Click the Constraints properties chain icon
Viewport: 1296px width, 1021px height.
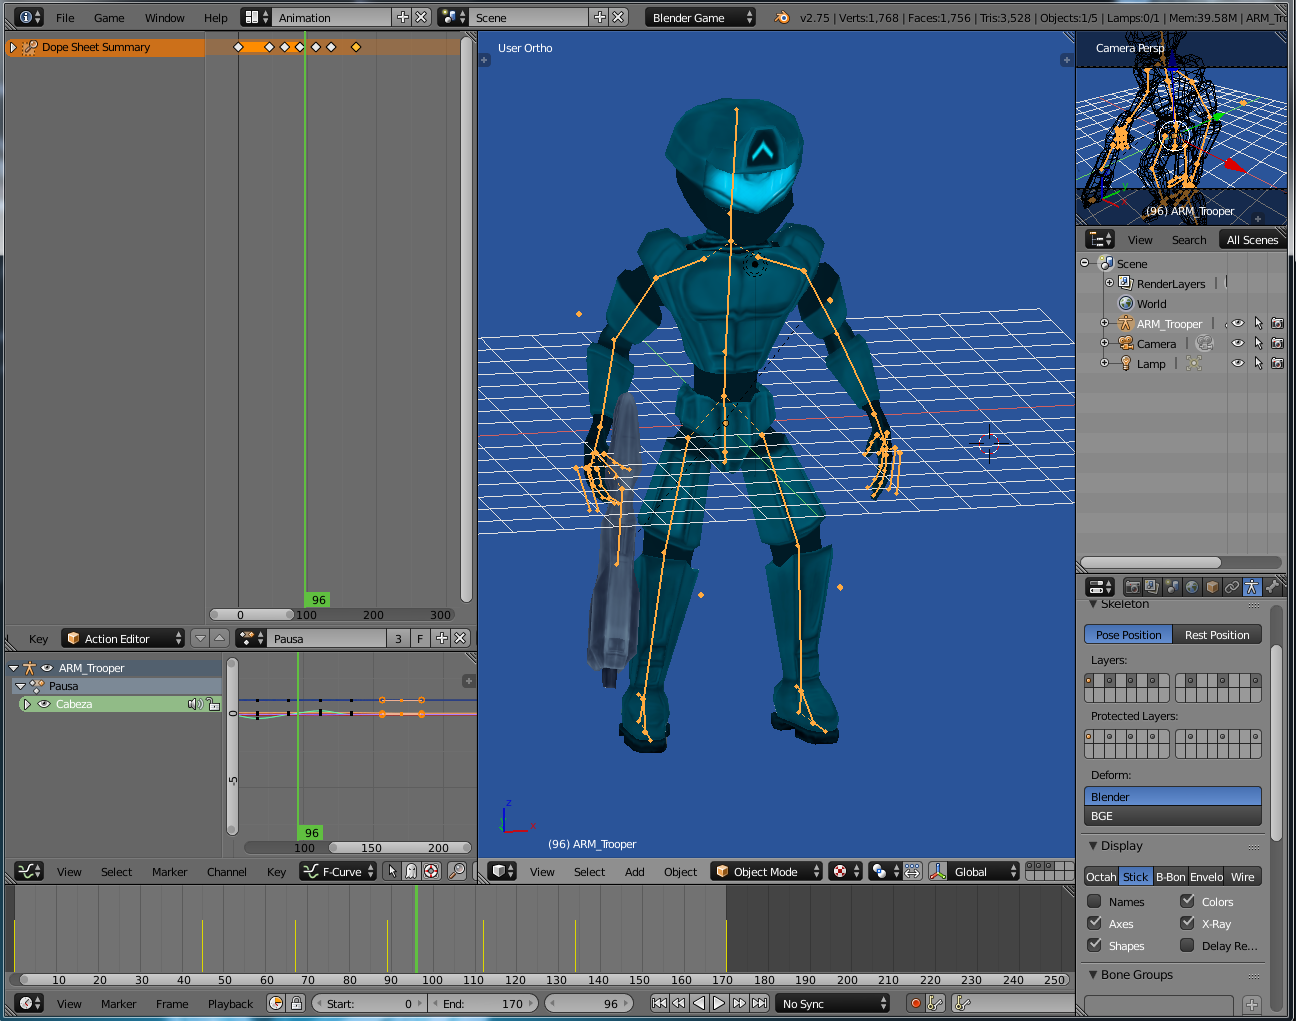1232,587
